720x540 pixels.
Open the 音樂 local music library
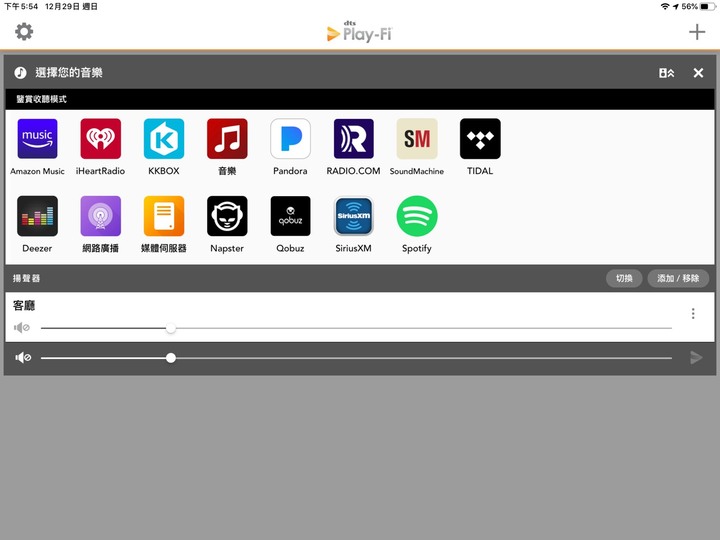227,139
